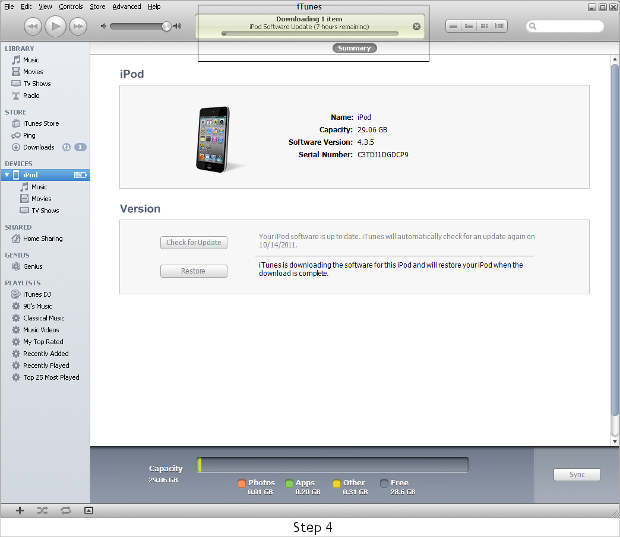Screen dimensions: 620x537
Task: Click the download progress bar
Action: 310,34
